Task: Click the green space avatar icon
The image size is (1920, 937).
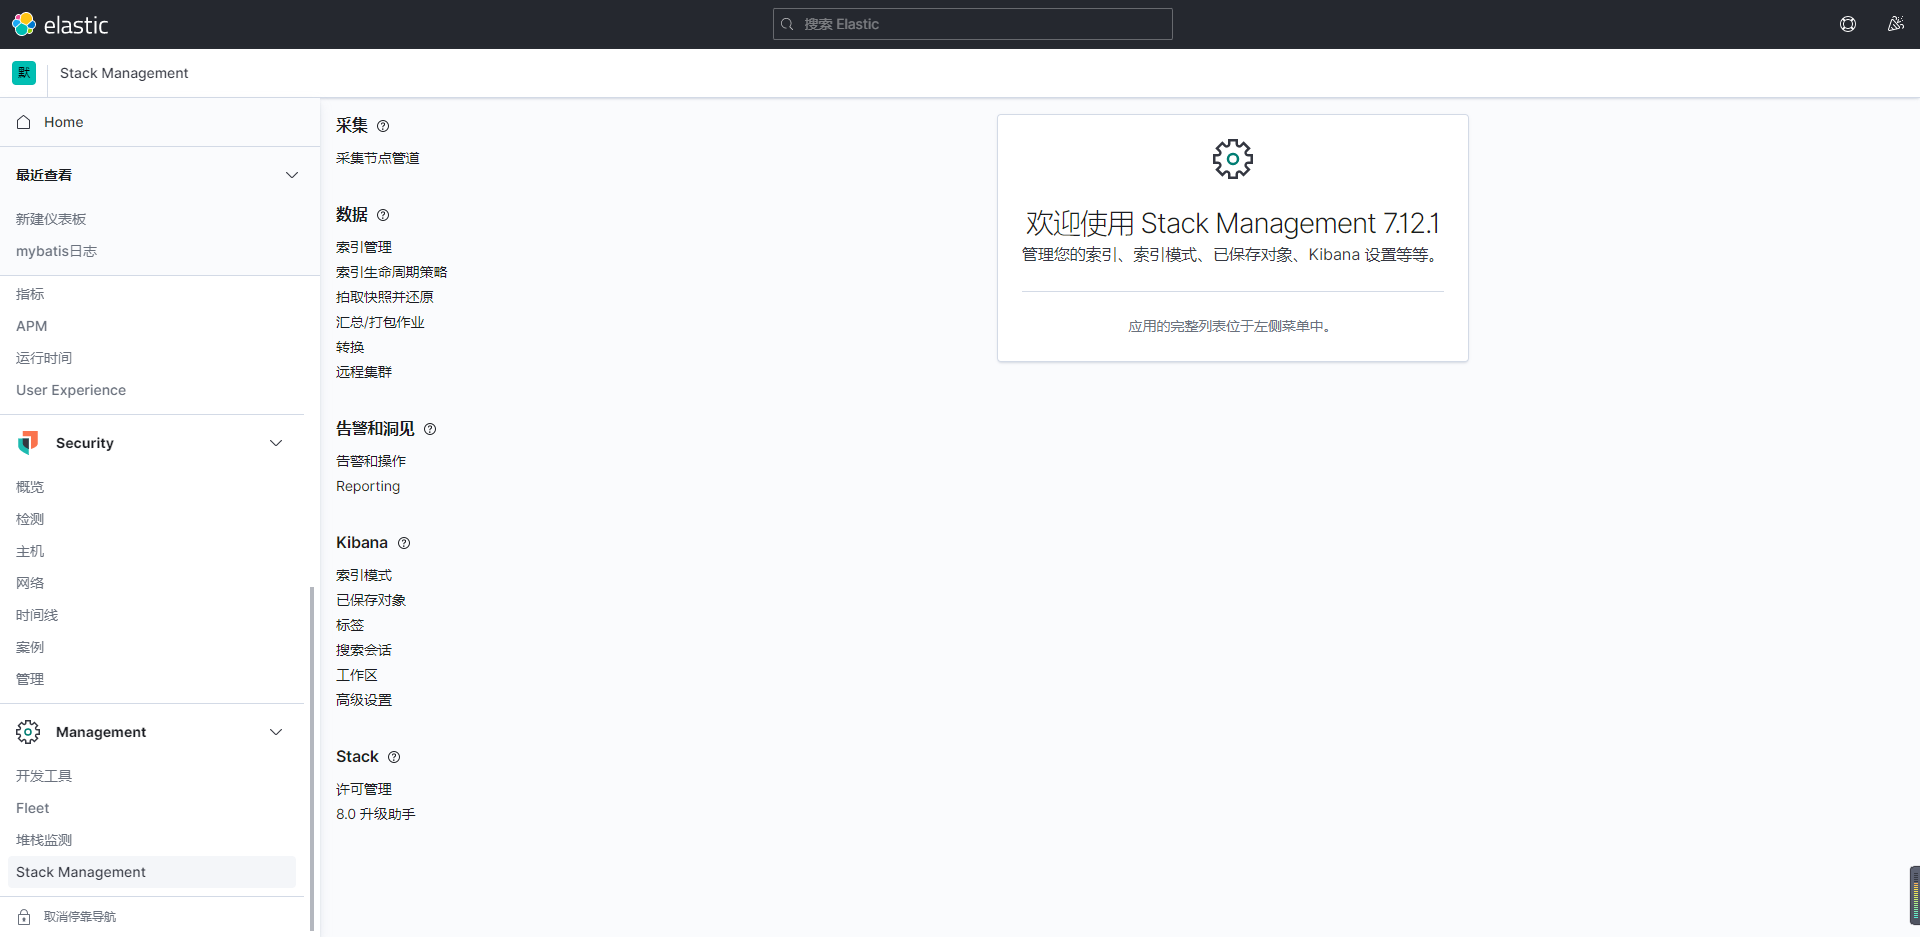Action: pos(24,73)
